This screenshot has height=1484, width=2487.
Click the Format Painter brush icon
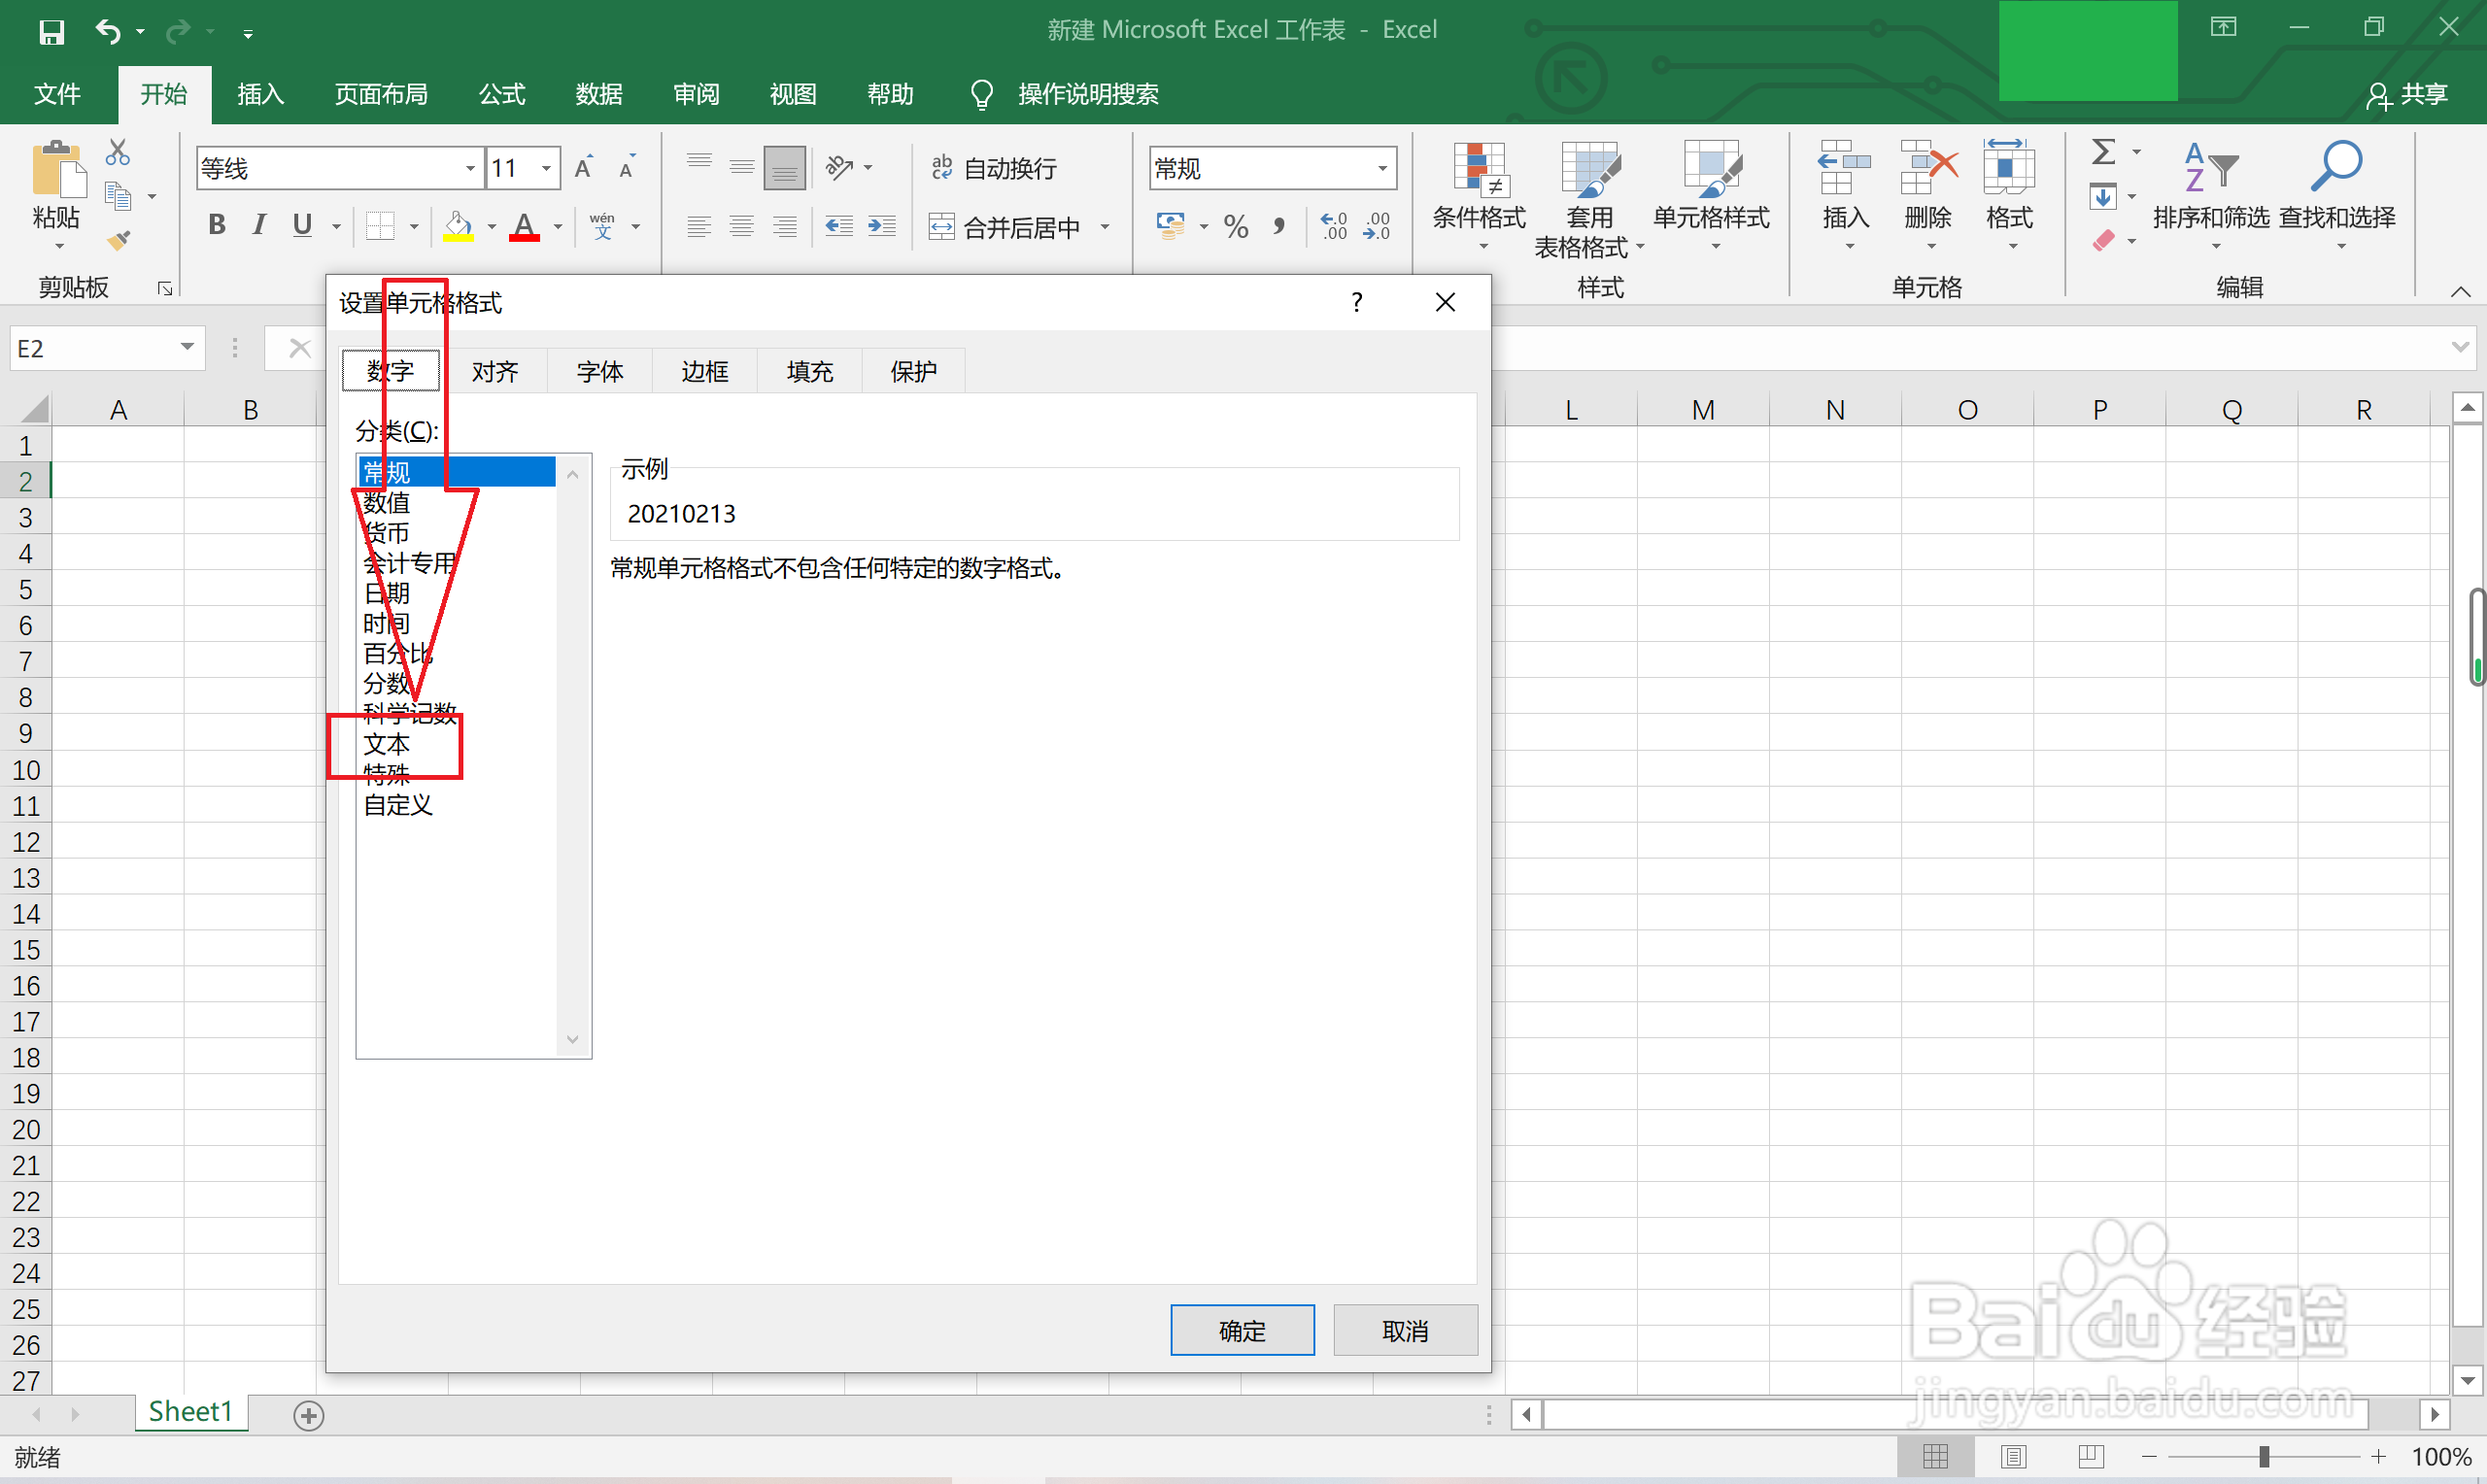[x=118, y=240]
